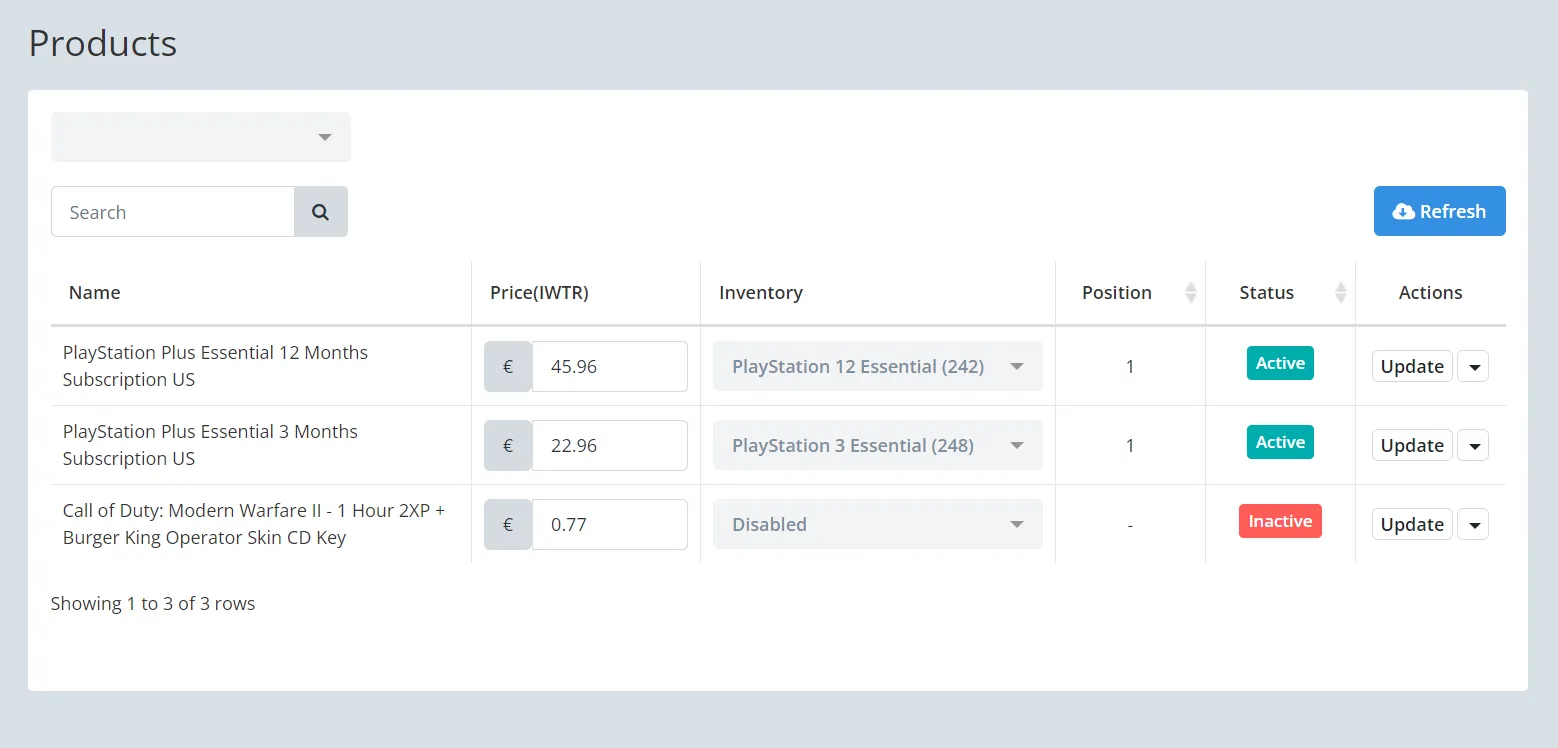Screen dimensions: 1558x748
Task: Open the empty filter dropdown above search
Action: (201, 137)
